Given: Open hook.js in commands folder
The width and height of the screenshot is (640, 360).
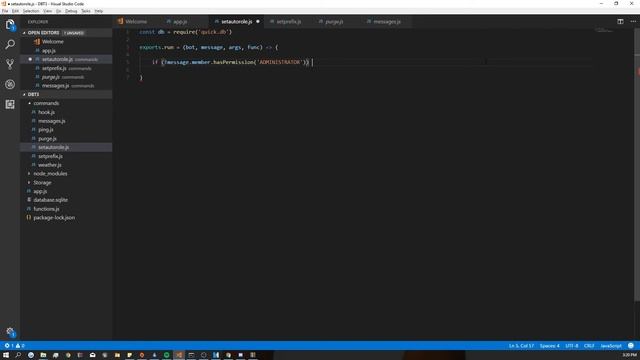Looking at the screenshot, I should (x=46, y=112).
